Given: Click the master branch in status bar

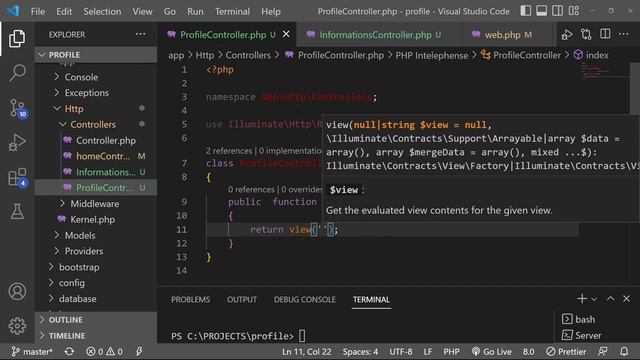Looking at the screenshot, I should pyautogui.click(x=32, y=351).
